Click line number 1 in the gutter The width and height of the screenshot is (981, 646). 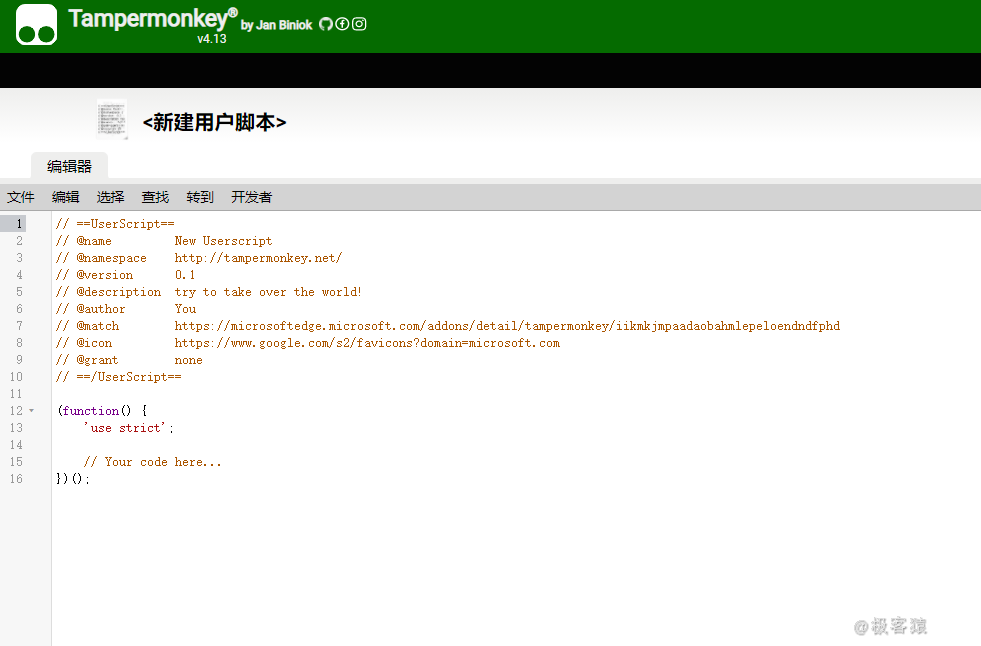coord(19,224)
